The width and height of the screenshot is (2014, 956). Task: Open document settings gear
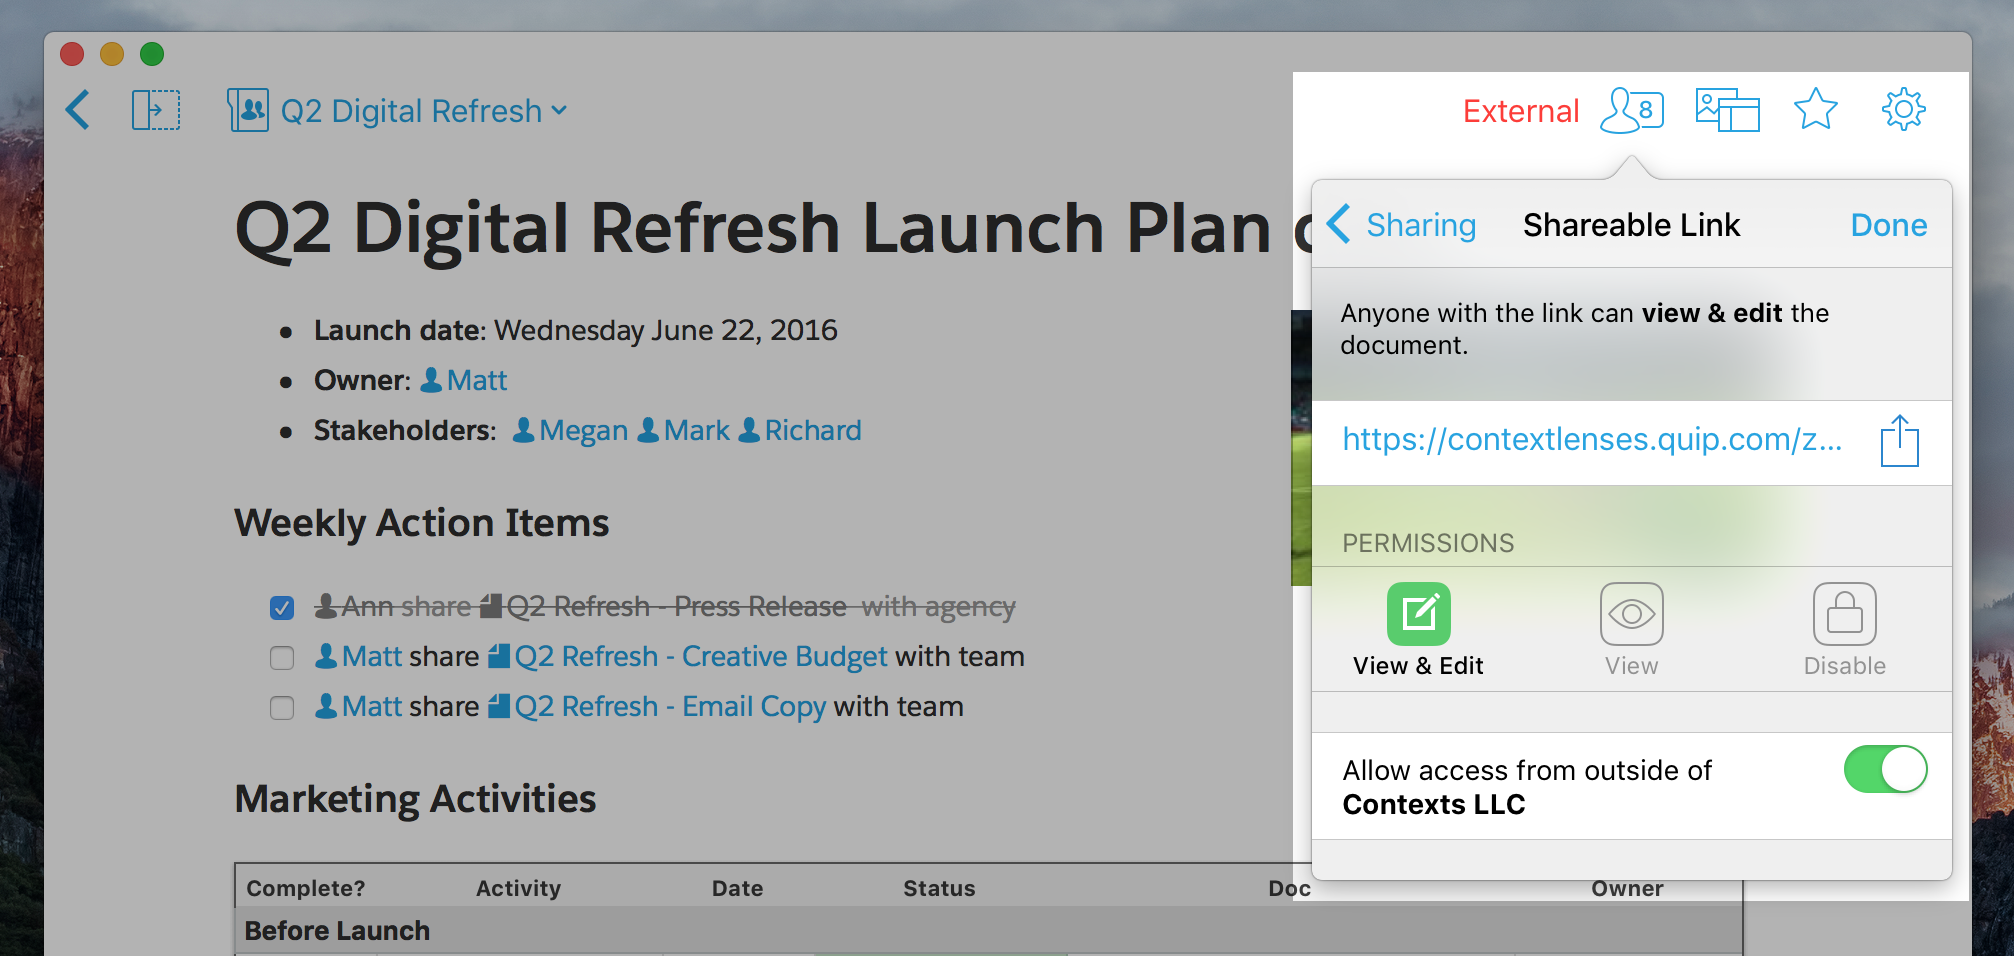[1903, 110]
